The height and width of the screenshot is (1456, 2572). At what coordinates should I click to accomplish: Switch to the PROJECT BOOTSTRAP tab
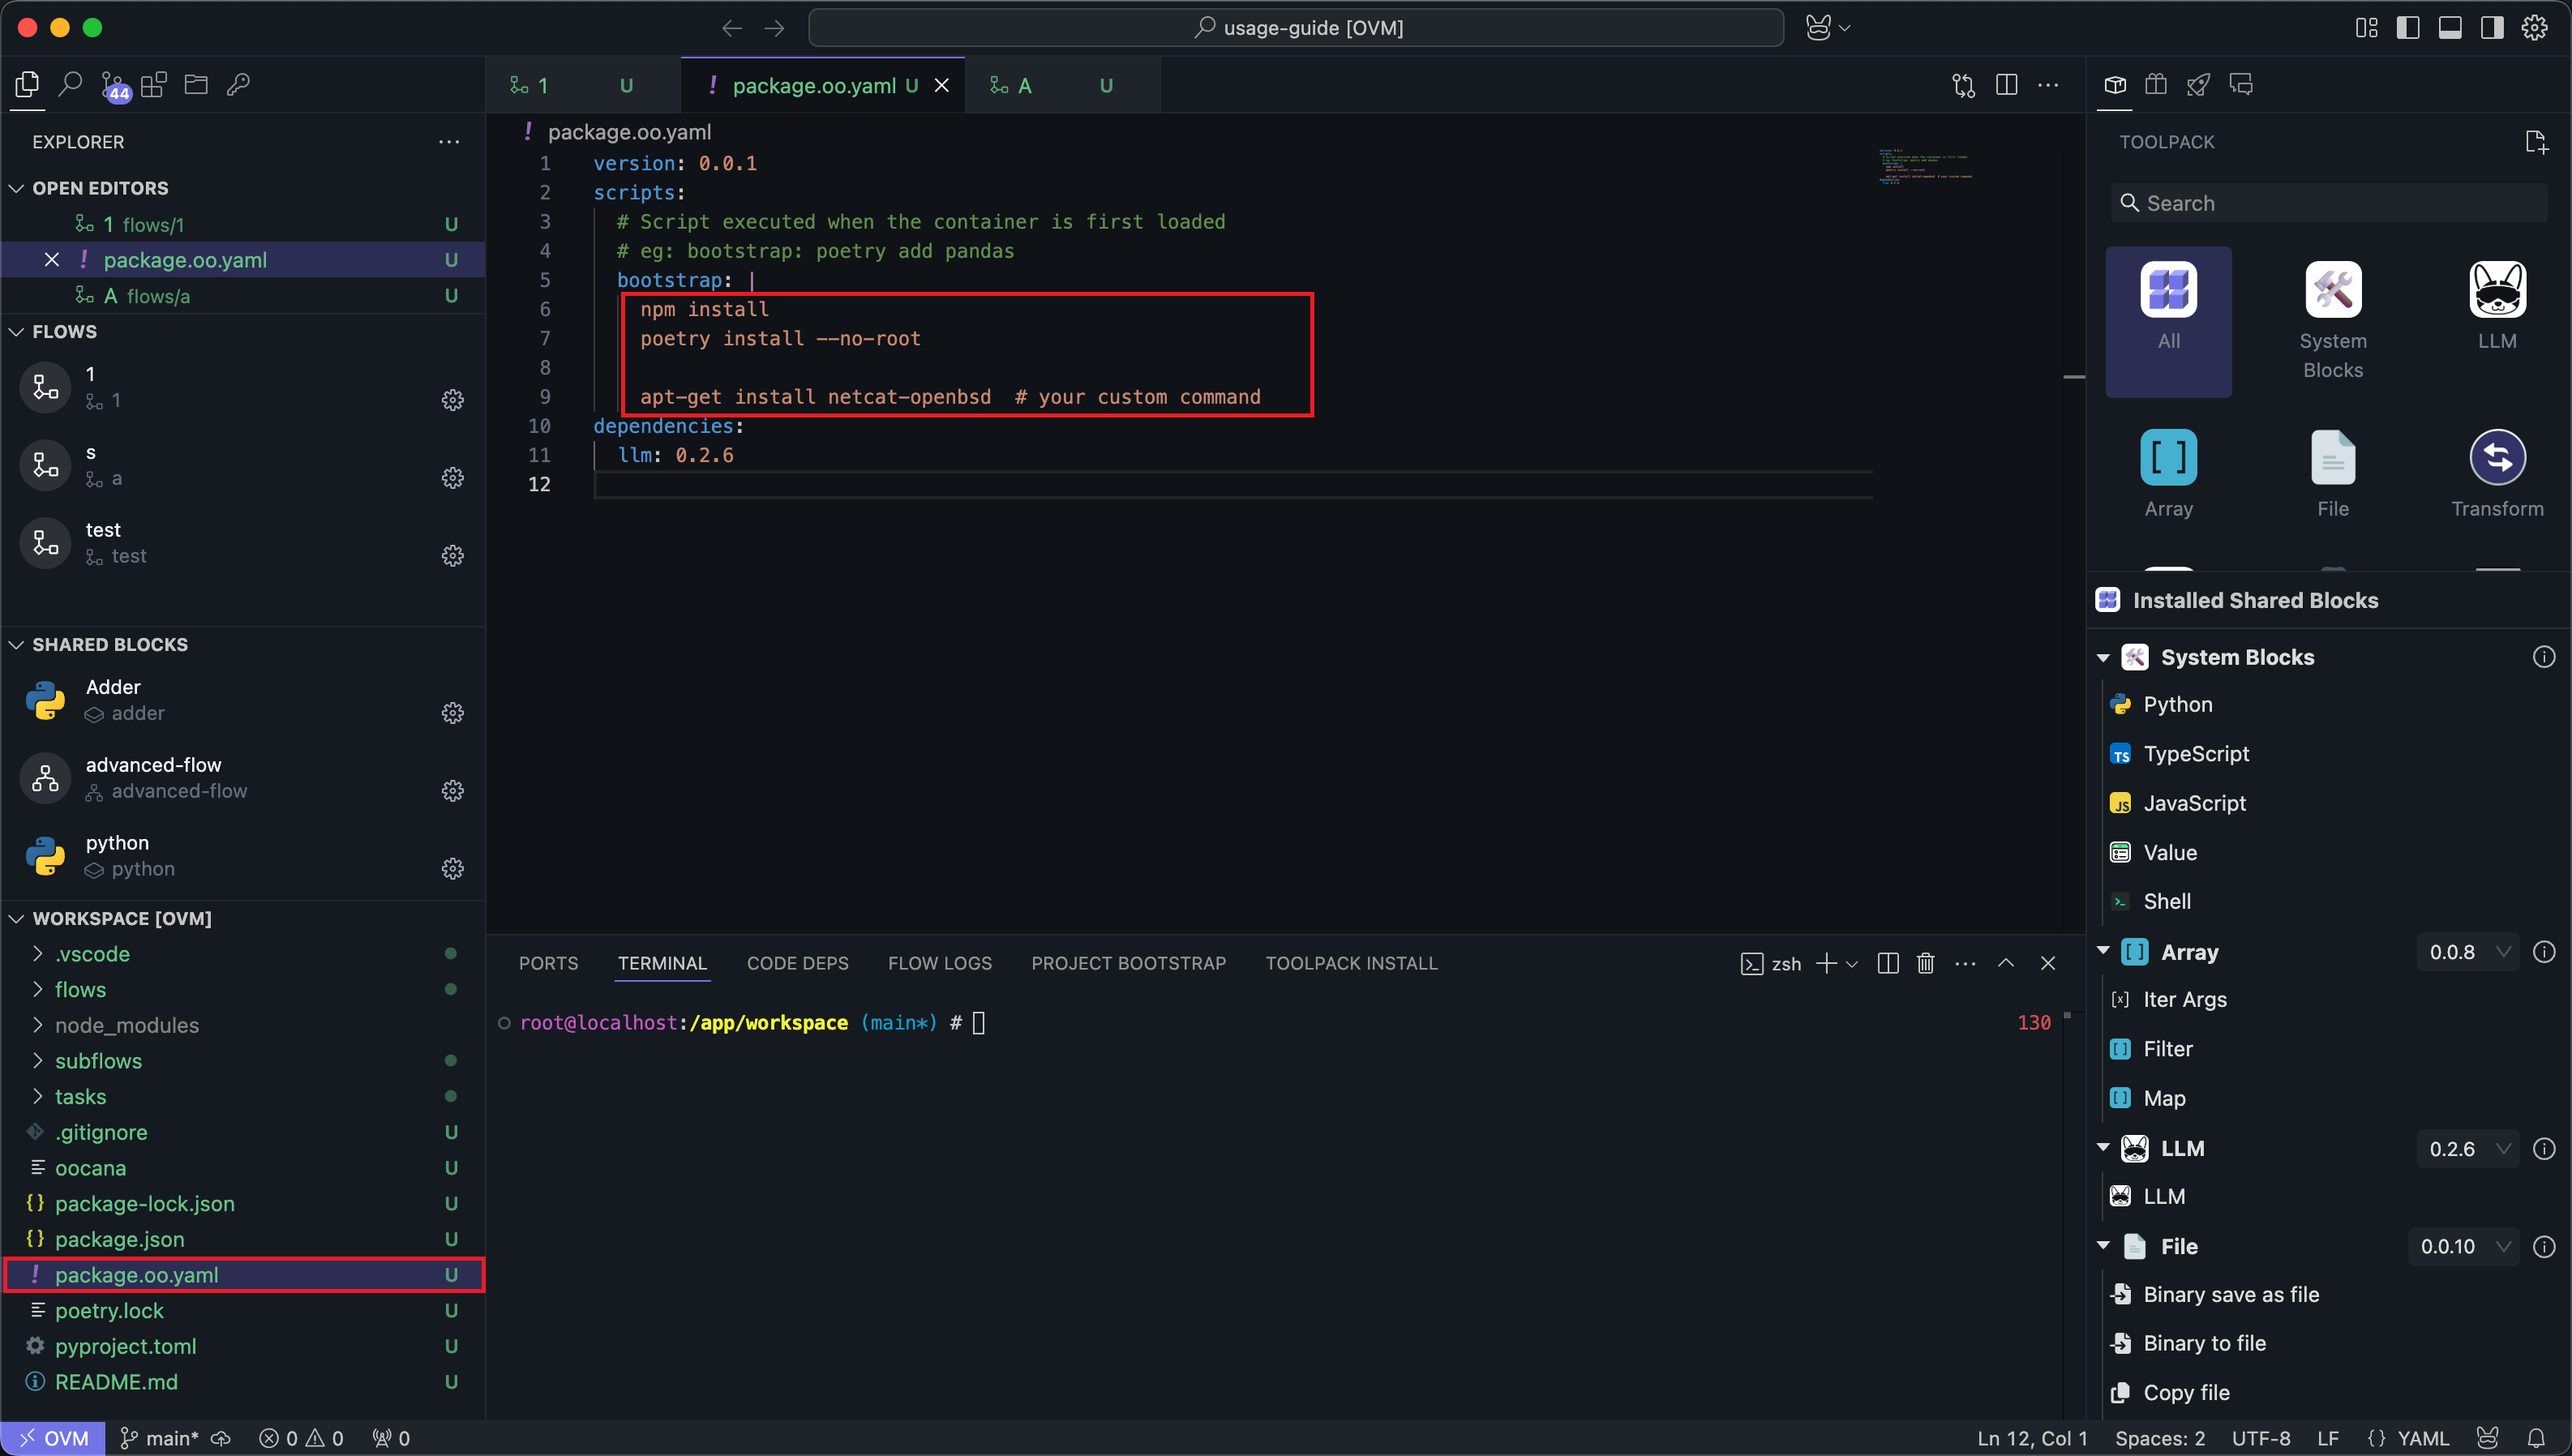click(1128, 963)
